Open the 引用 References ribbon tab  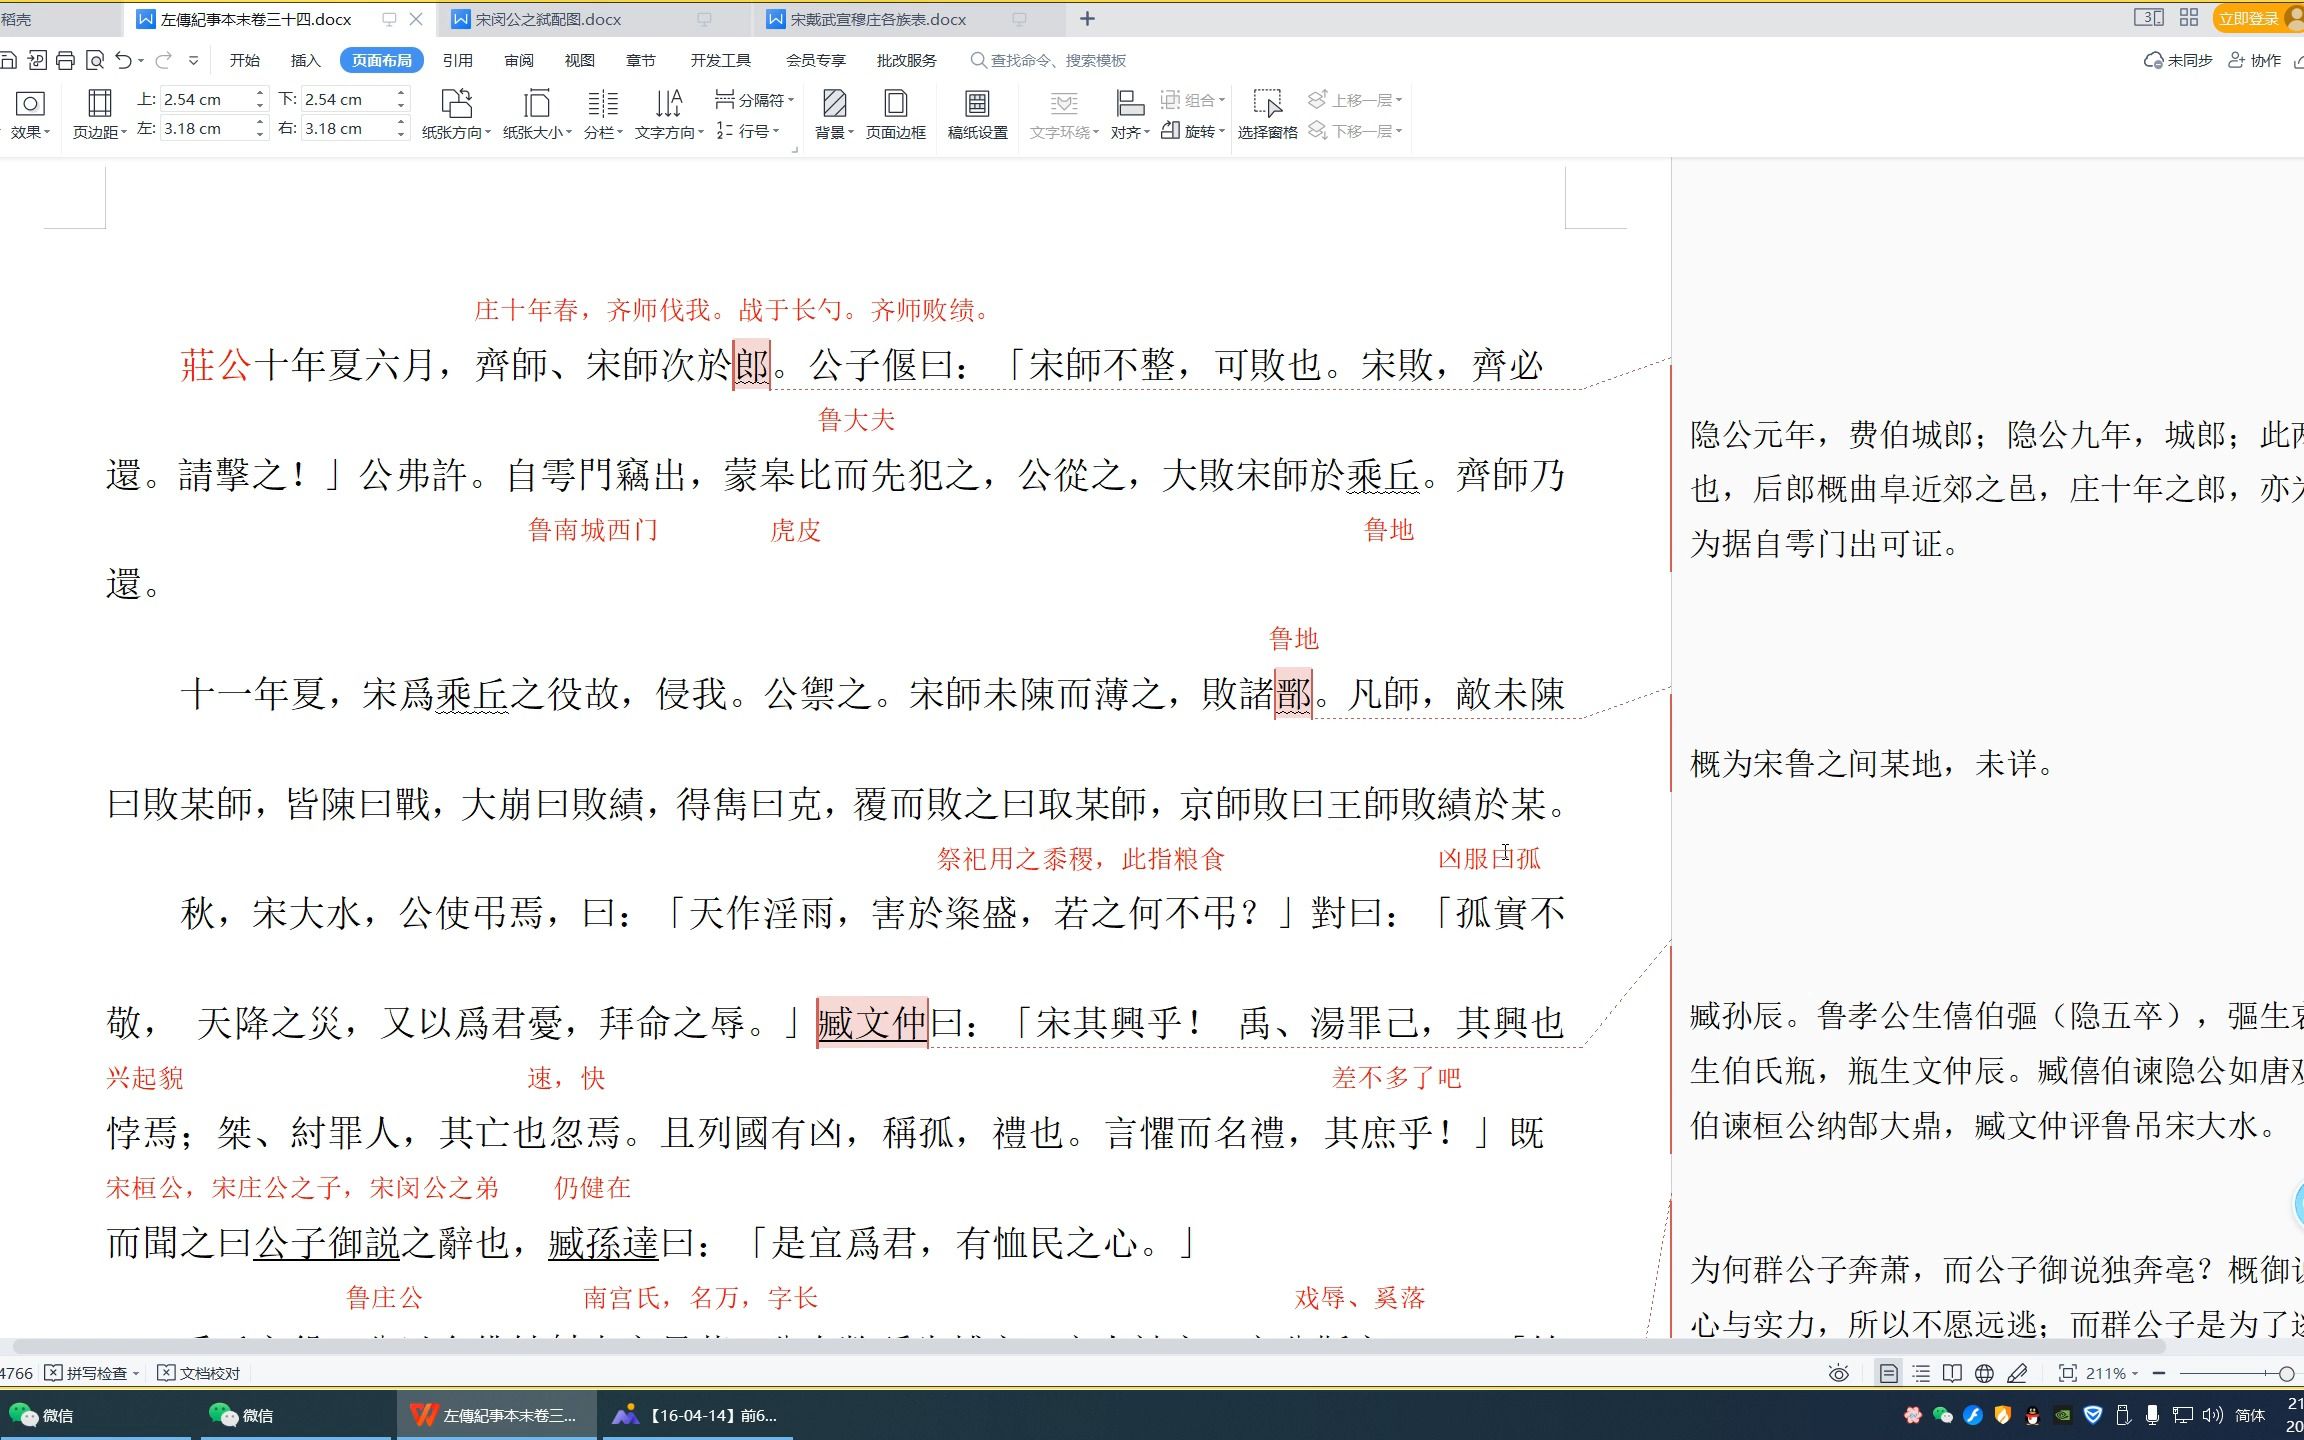[x=458, y=60]
